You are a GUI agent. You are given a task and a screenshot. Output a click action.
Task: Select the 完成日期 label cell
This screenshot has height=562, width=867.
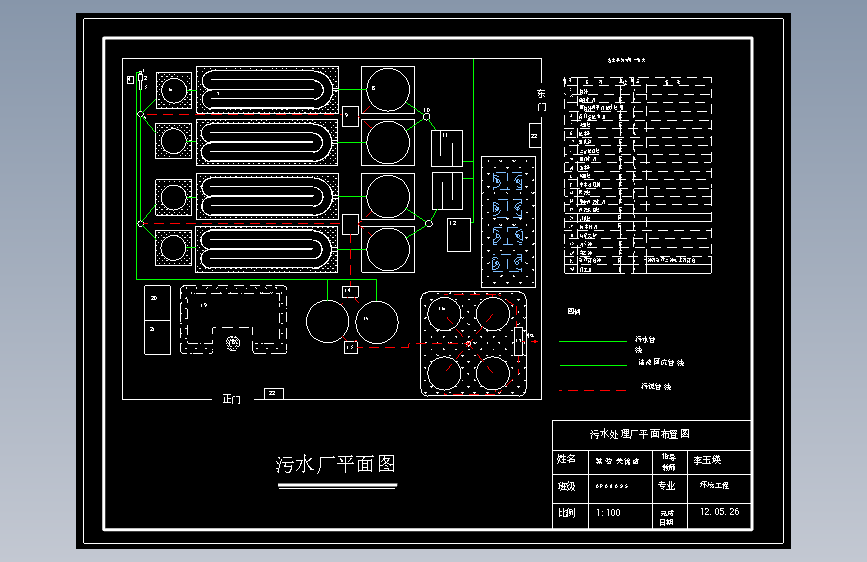pyautogui.click(x=669, y=516)
